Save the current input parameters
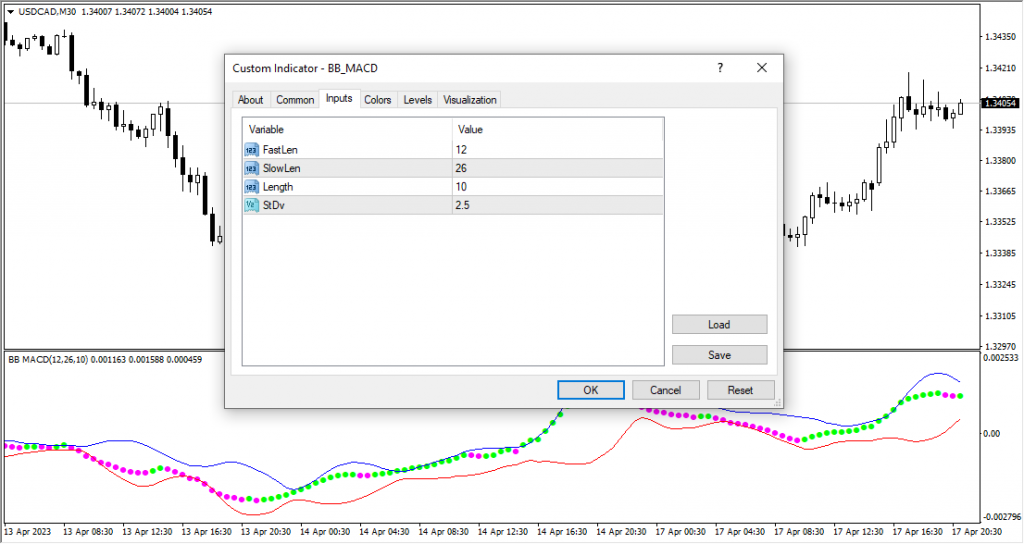This screenshot has width=1024, height=544. click(x=719, y=355)
